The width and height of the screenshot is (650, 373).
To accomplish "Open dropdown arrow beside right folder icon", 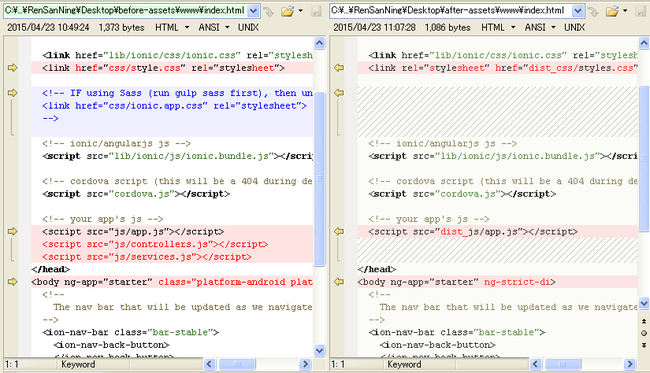I will (626, 11).
